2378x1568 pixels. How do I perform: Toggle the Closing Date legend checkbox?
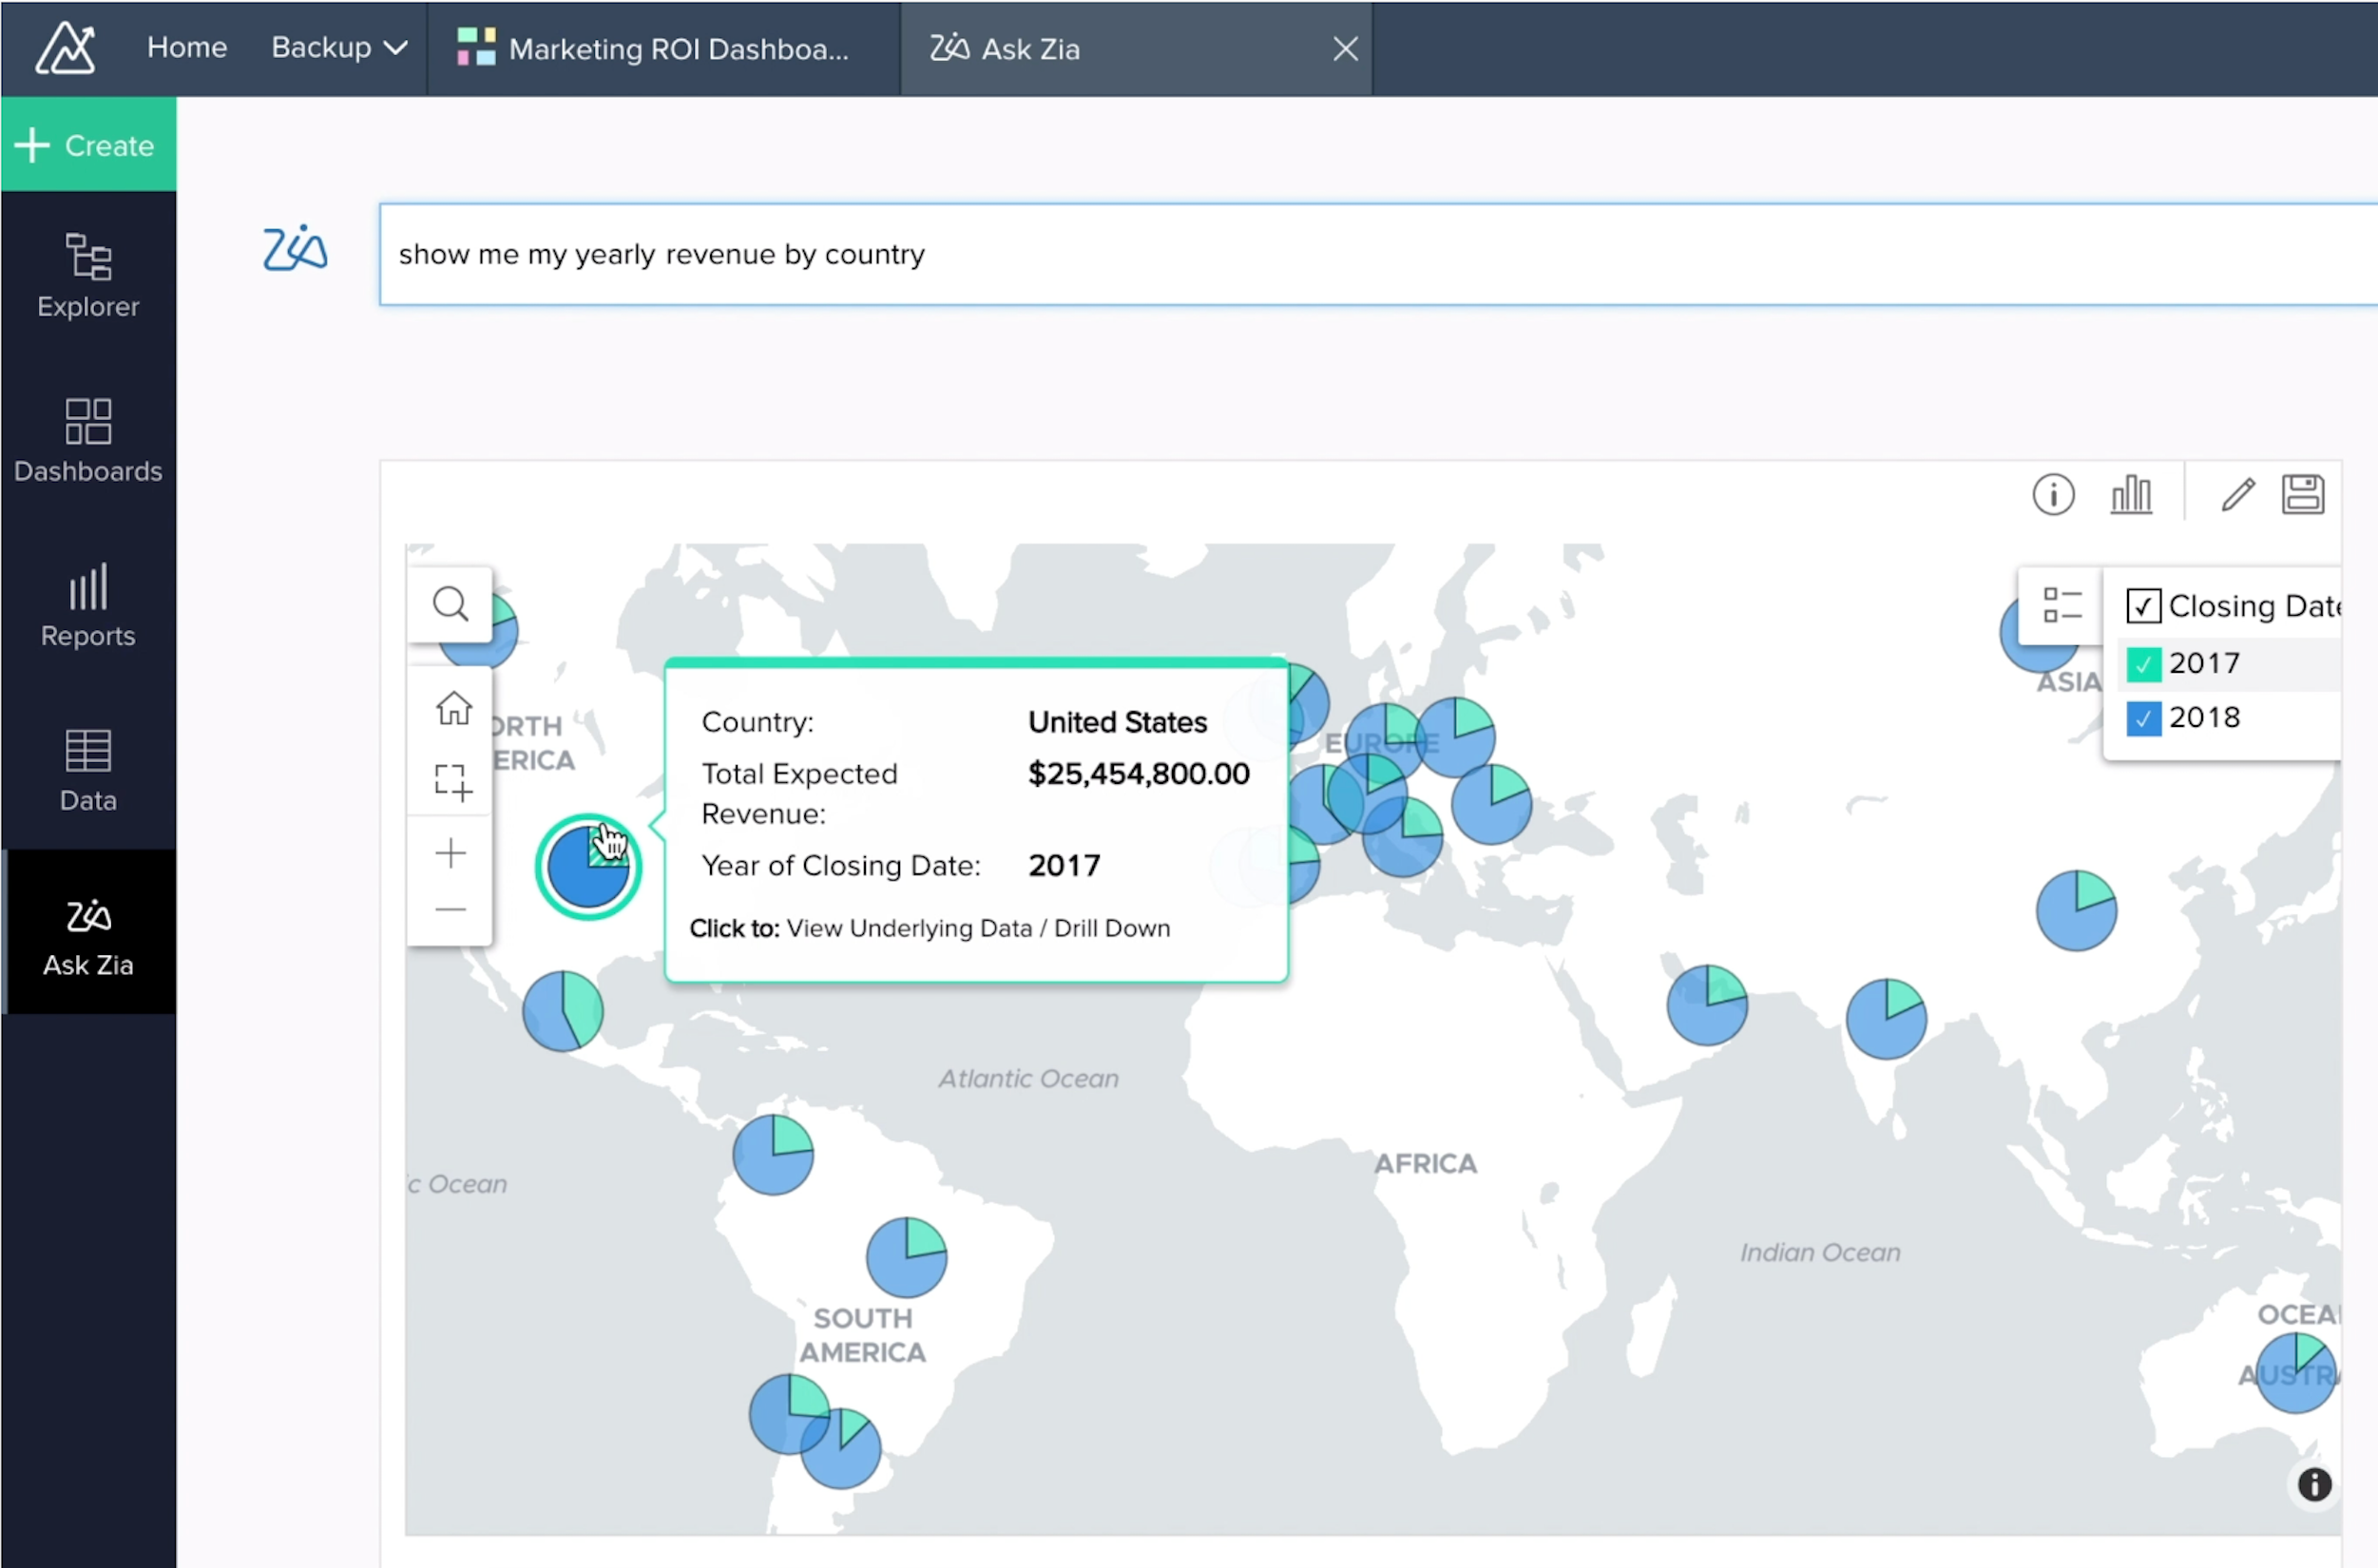[2142, 606]
